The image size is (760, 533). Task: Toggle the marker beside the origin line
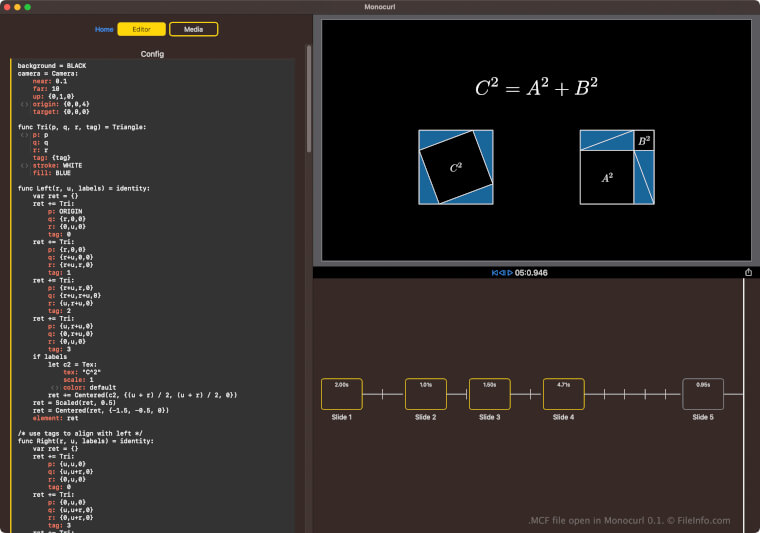[24, 103]
